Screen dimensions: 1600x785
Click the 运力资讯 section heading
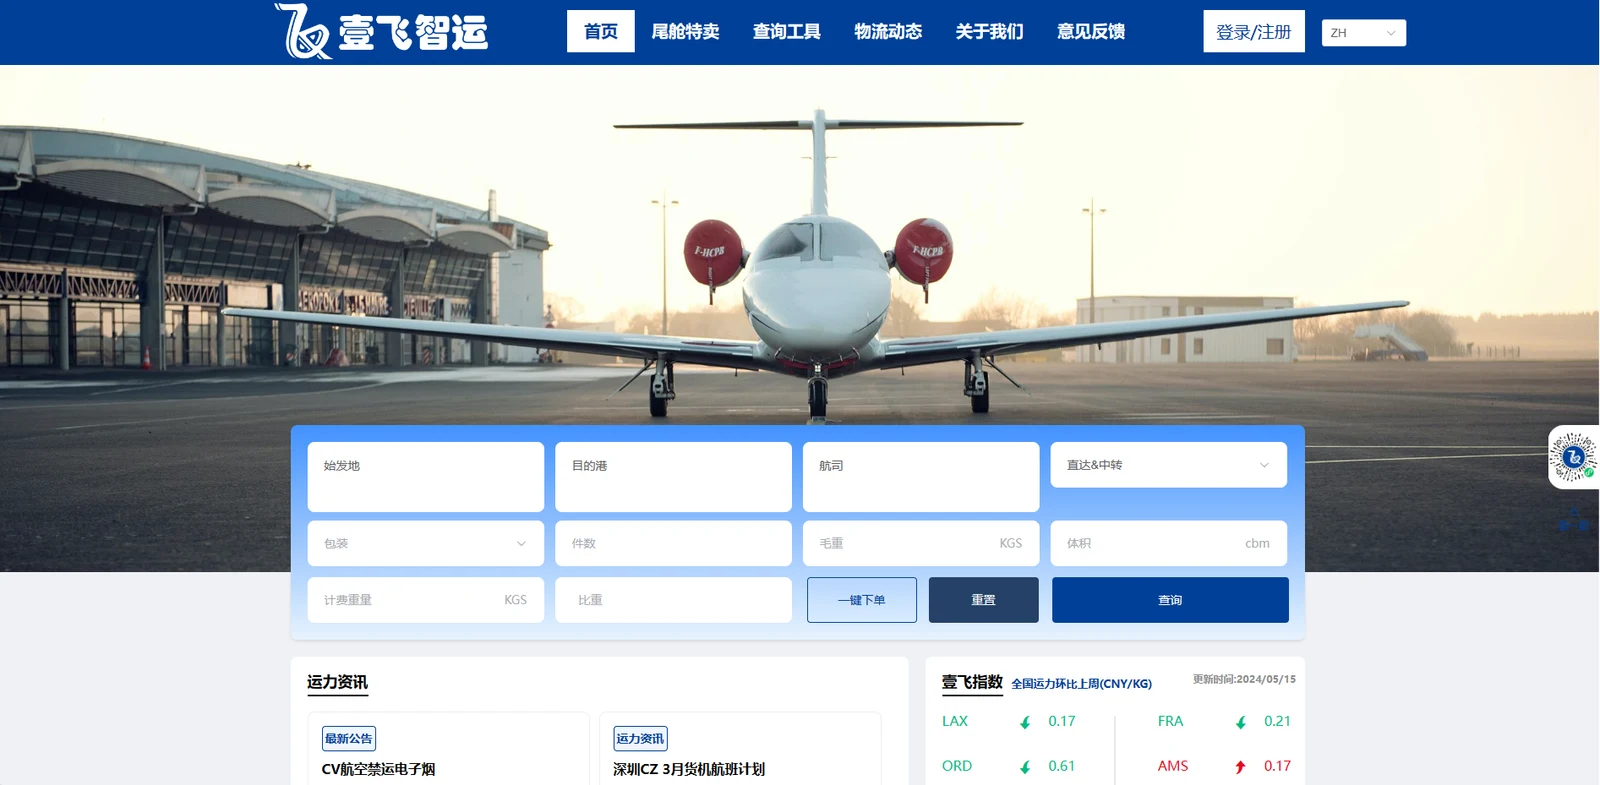337,682
